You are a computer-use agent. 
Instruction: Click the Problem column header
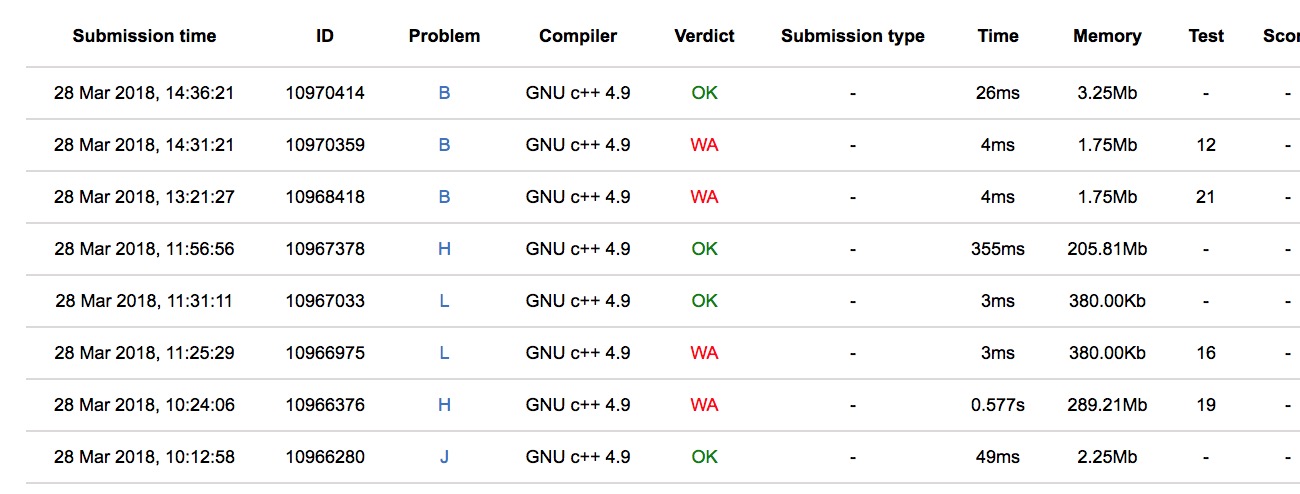444,36
